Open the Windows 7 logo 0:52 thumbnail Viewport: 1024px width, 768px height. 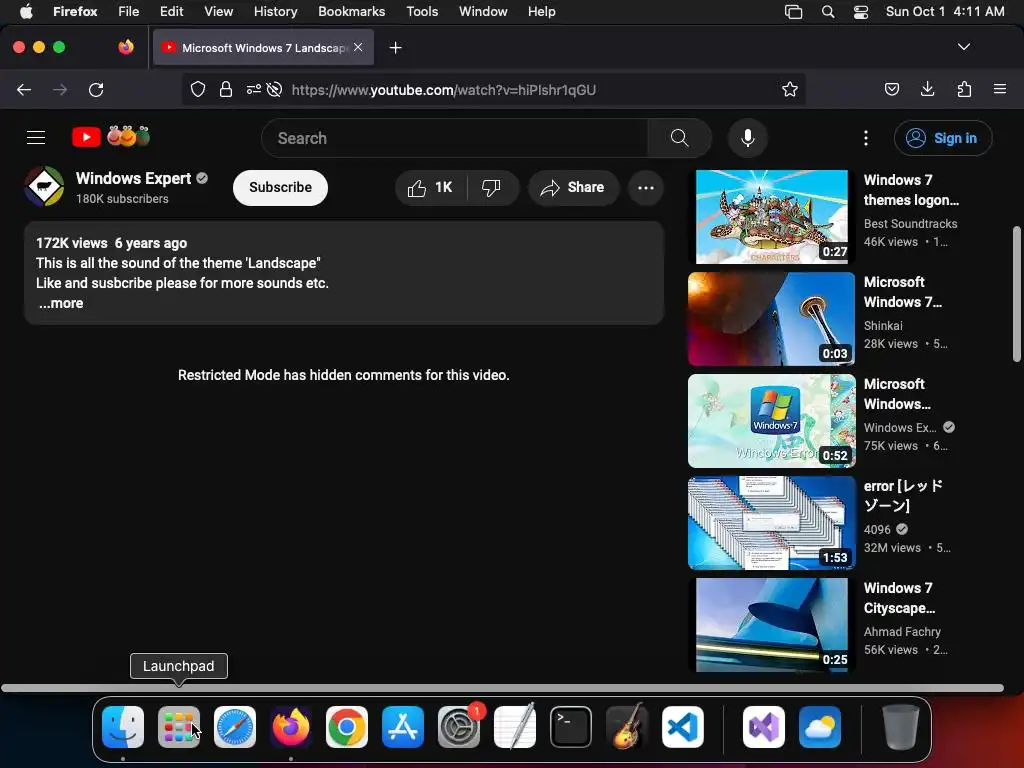tap(771, 421)
